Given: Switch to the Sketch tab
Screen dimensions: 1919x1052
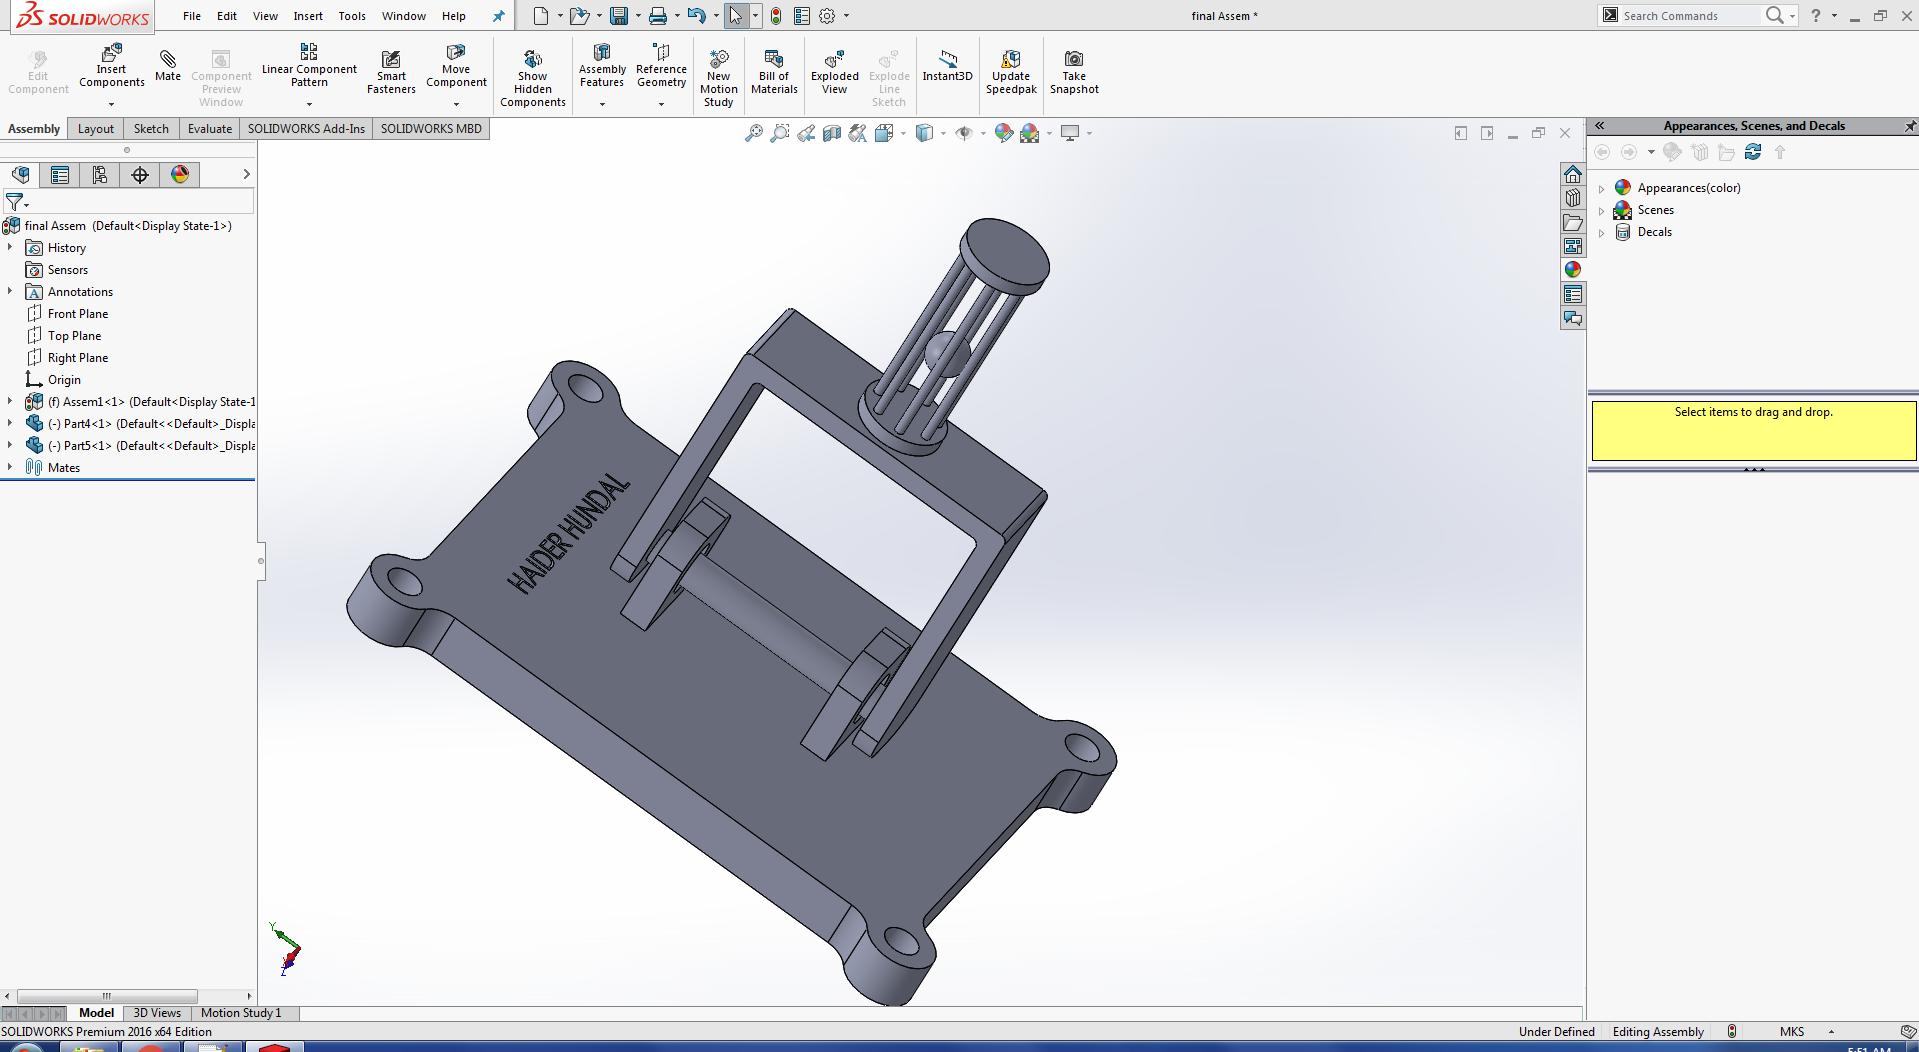Looking at the screenshot, I should click(x=151, y=129).
